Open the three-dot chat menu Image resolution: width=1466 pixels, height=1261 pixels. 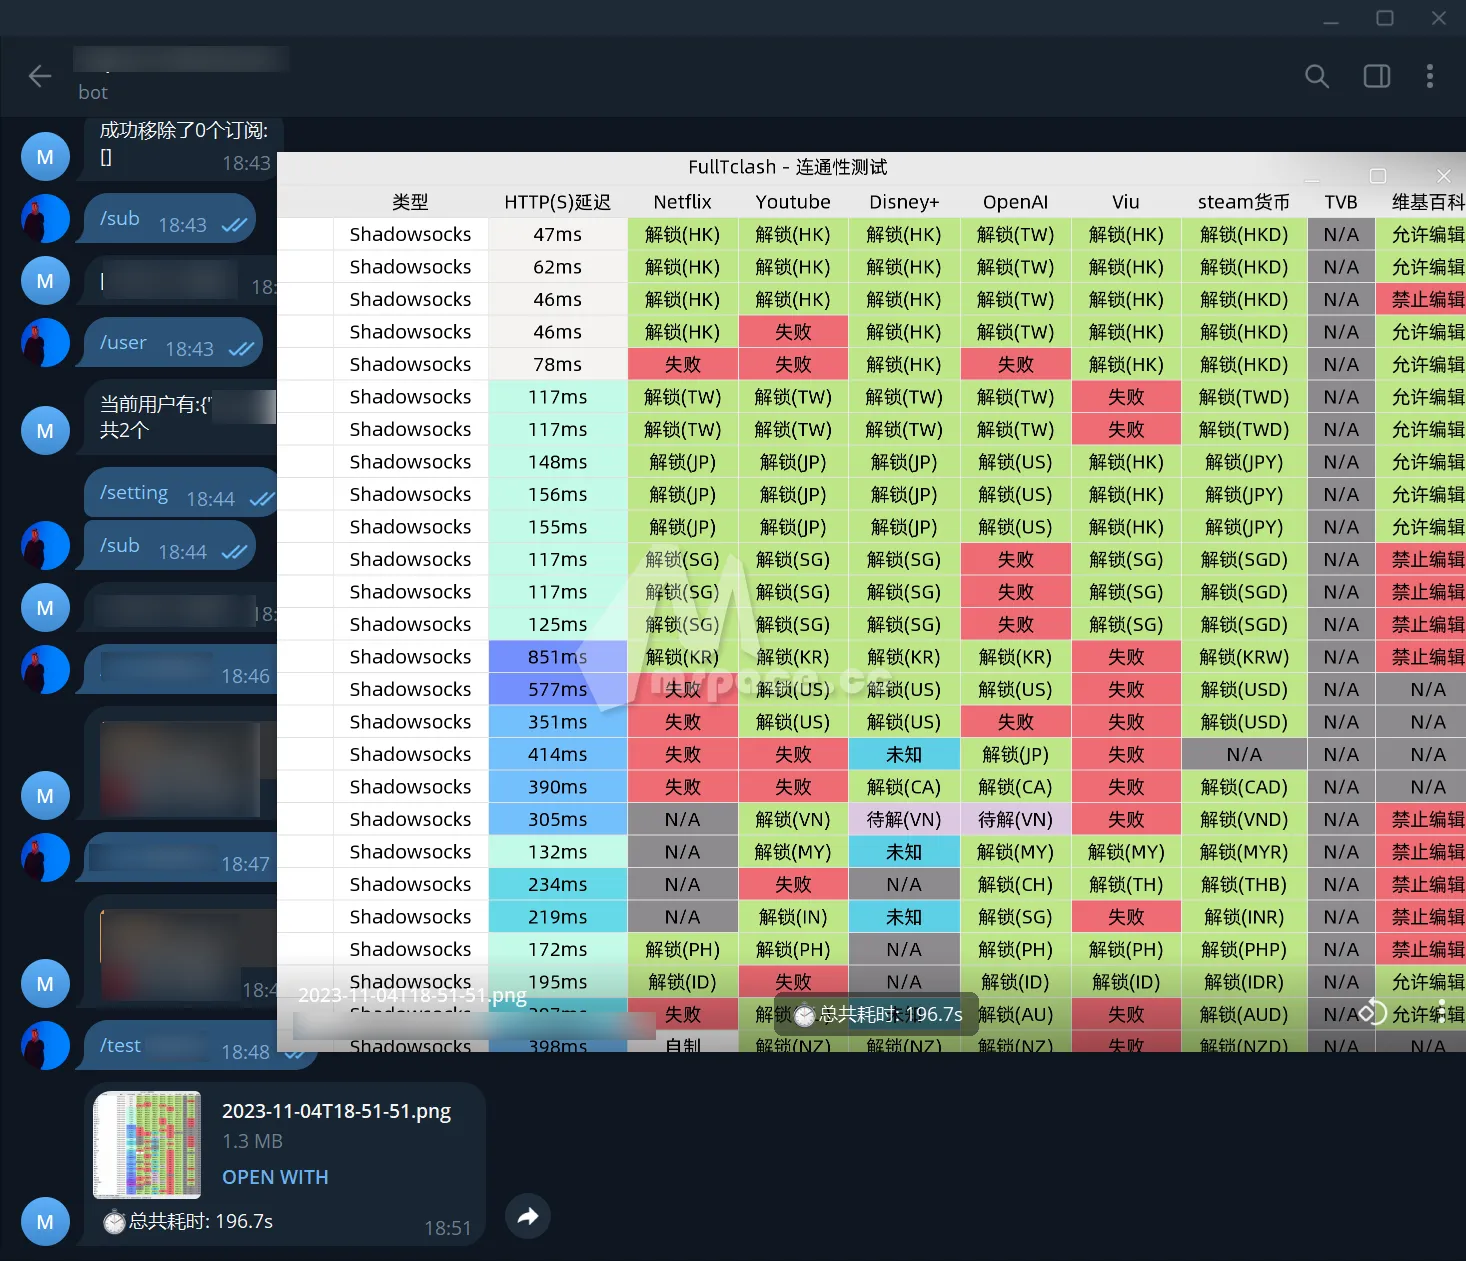pyautogui.click(x=1430, y=76)
